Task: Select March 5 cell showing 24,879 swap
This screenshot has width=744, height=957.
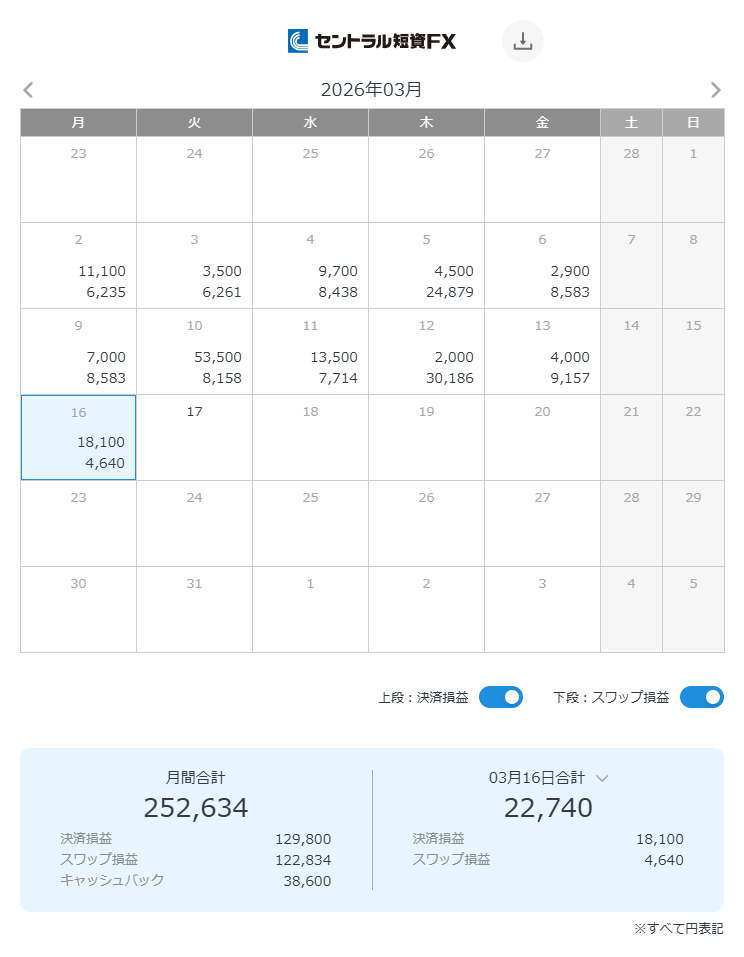Action: [x=426, y=265]
